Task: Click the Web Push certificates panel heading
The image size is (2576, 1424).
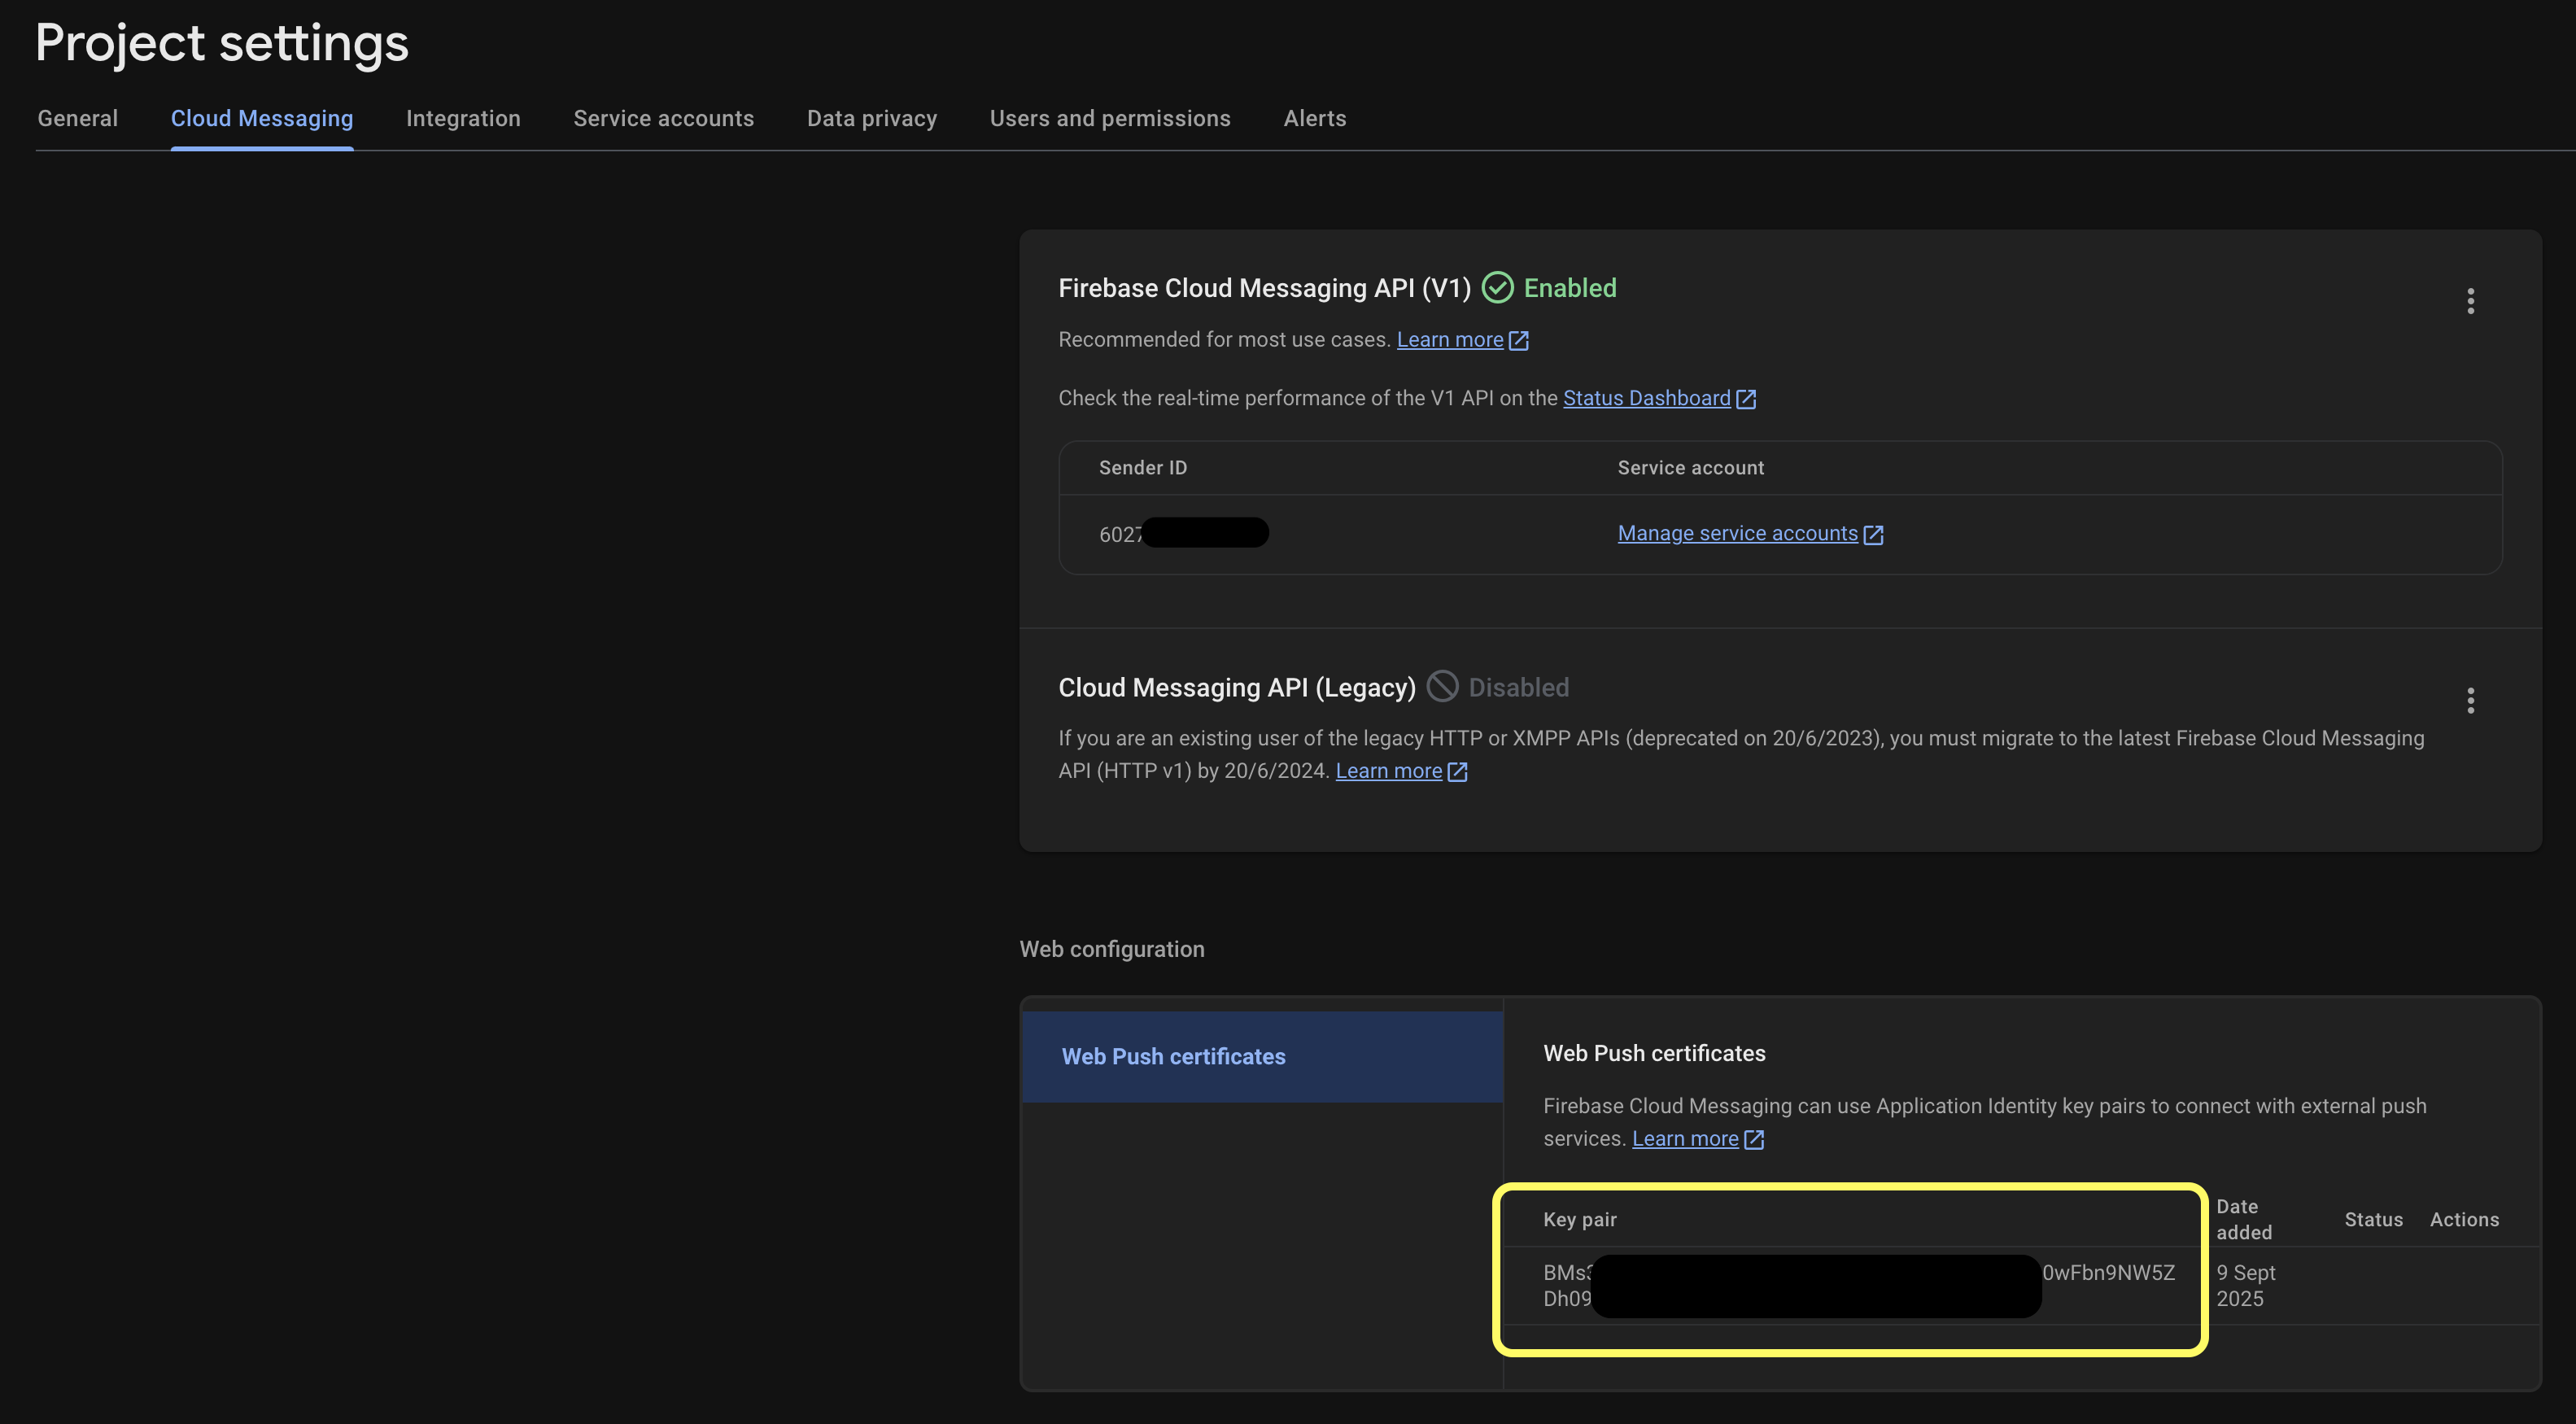Action: [x=1654, y=1054]
